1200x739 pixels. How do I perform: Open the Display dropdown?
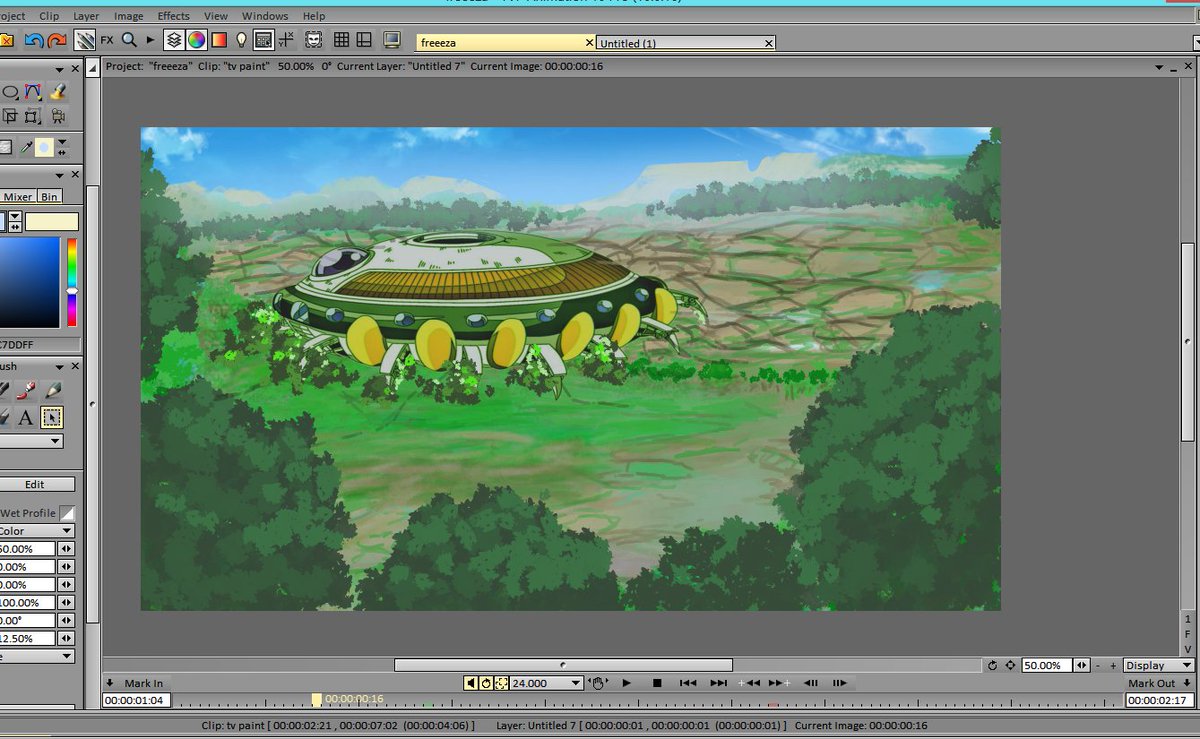click(x=1158, y=665)
